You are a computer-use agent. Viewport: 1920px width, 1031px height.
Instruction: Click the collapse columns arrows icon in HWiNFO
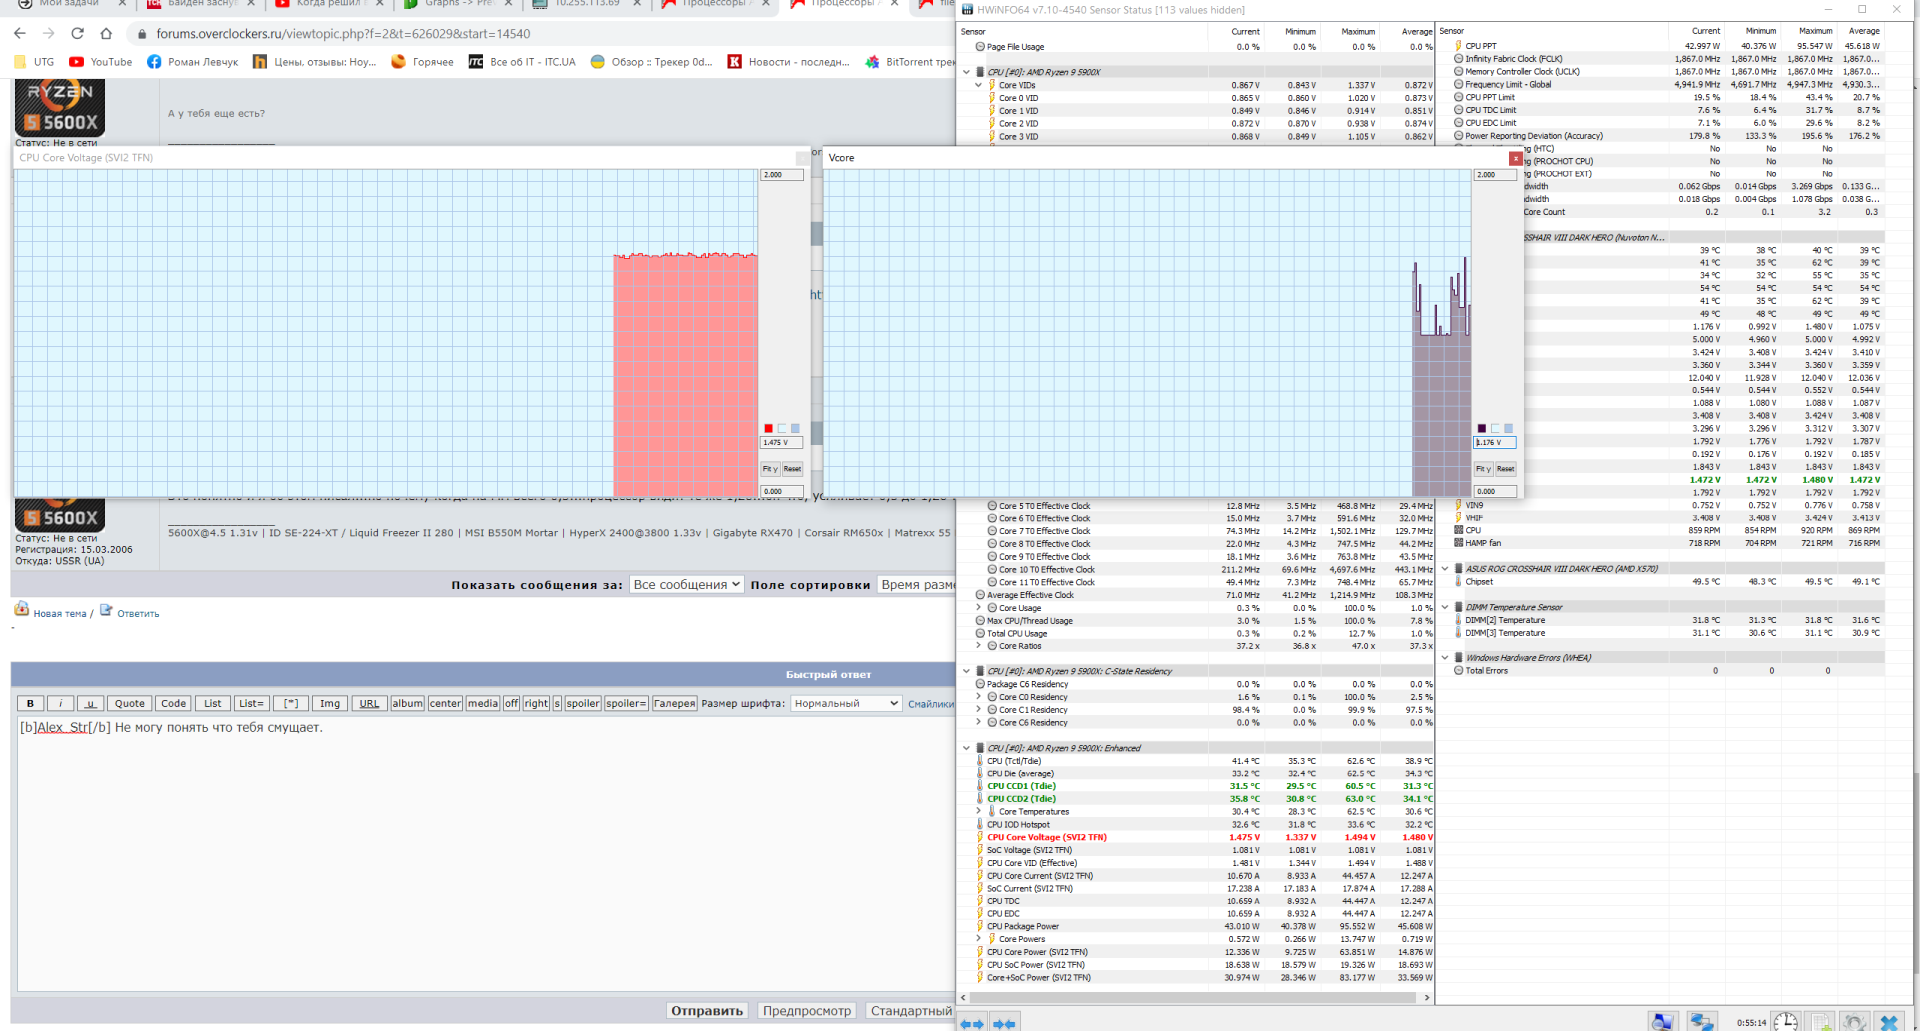(x=1004, y=1023)
